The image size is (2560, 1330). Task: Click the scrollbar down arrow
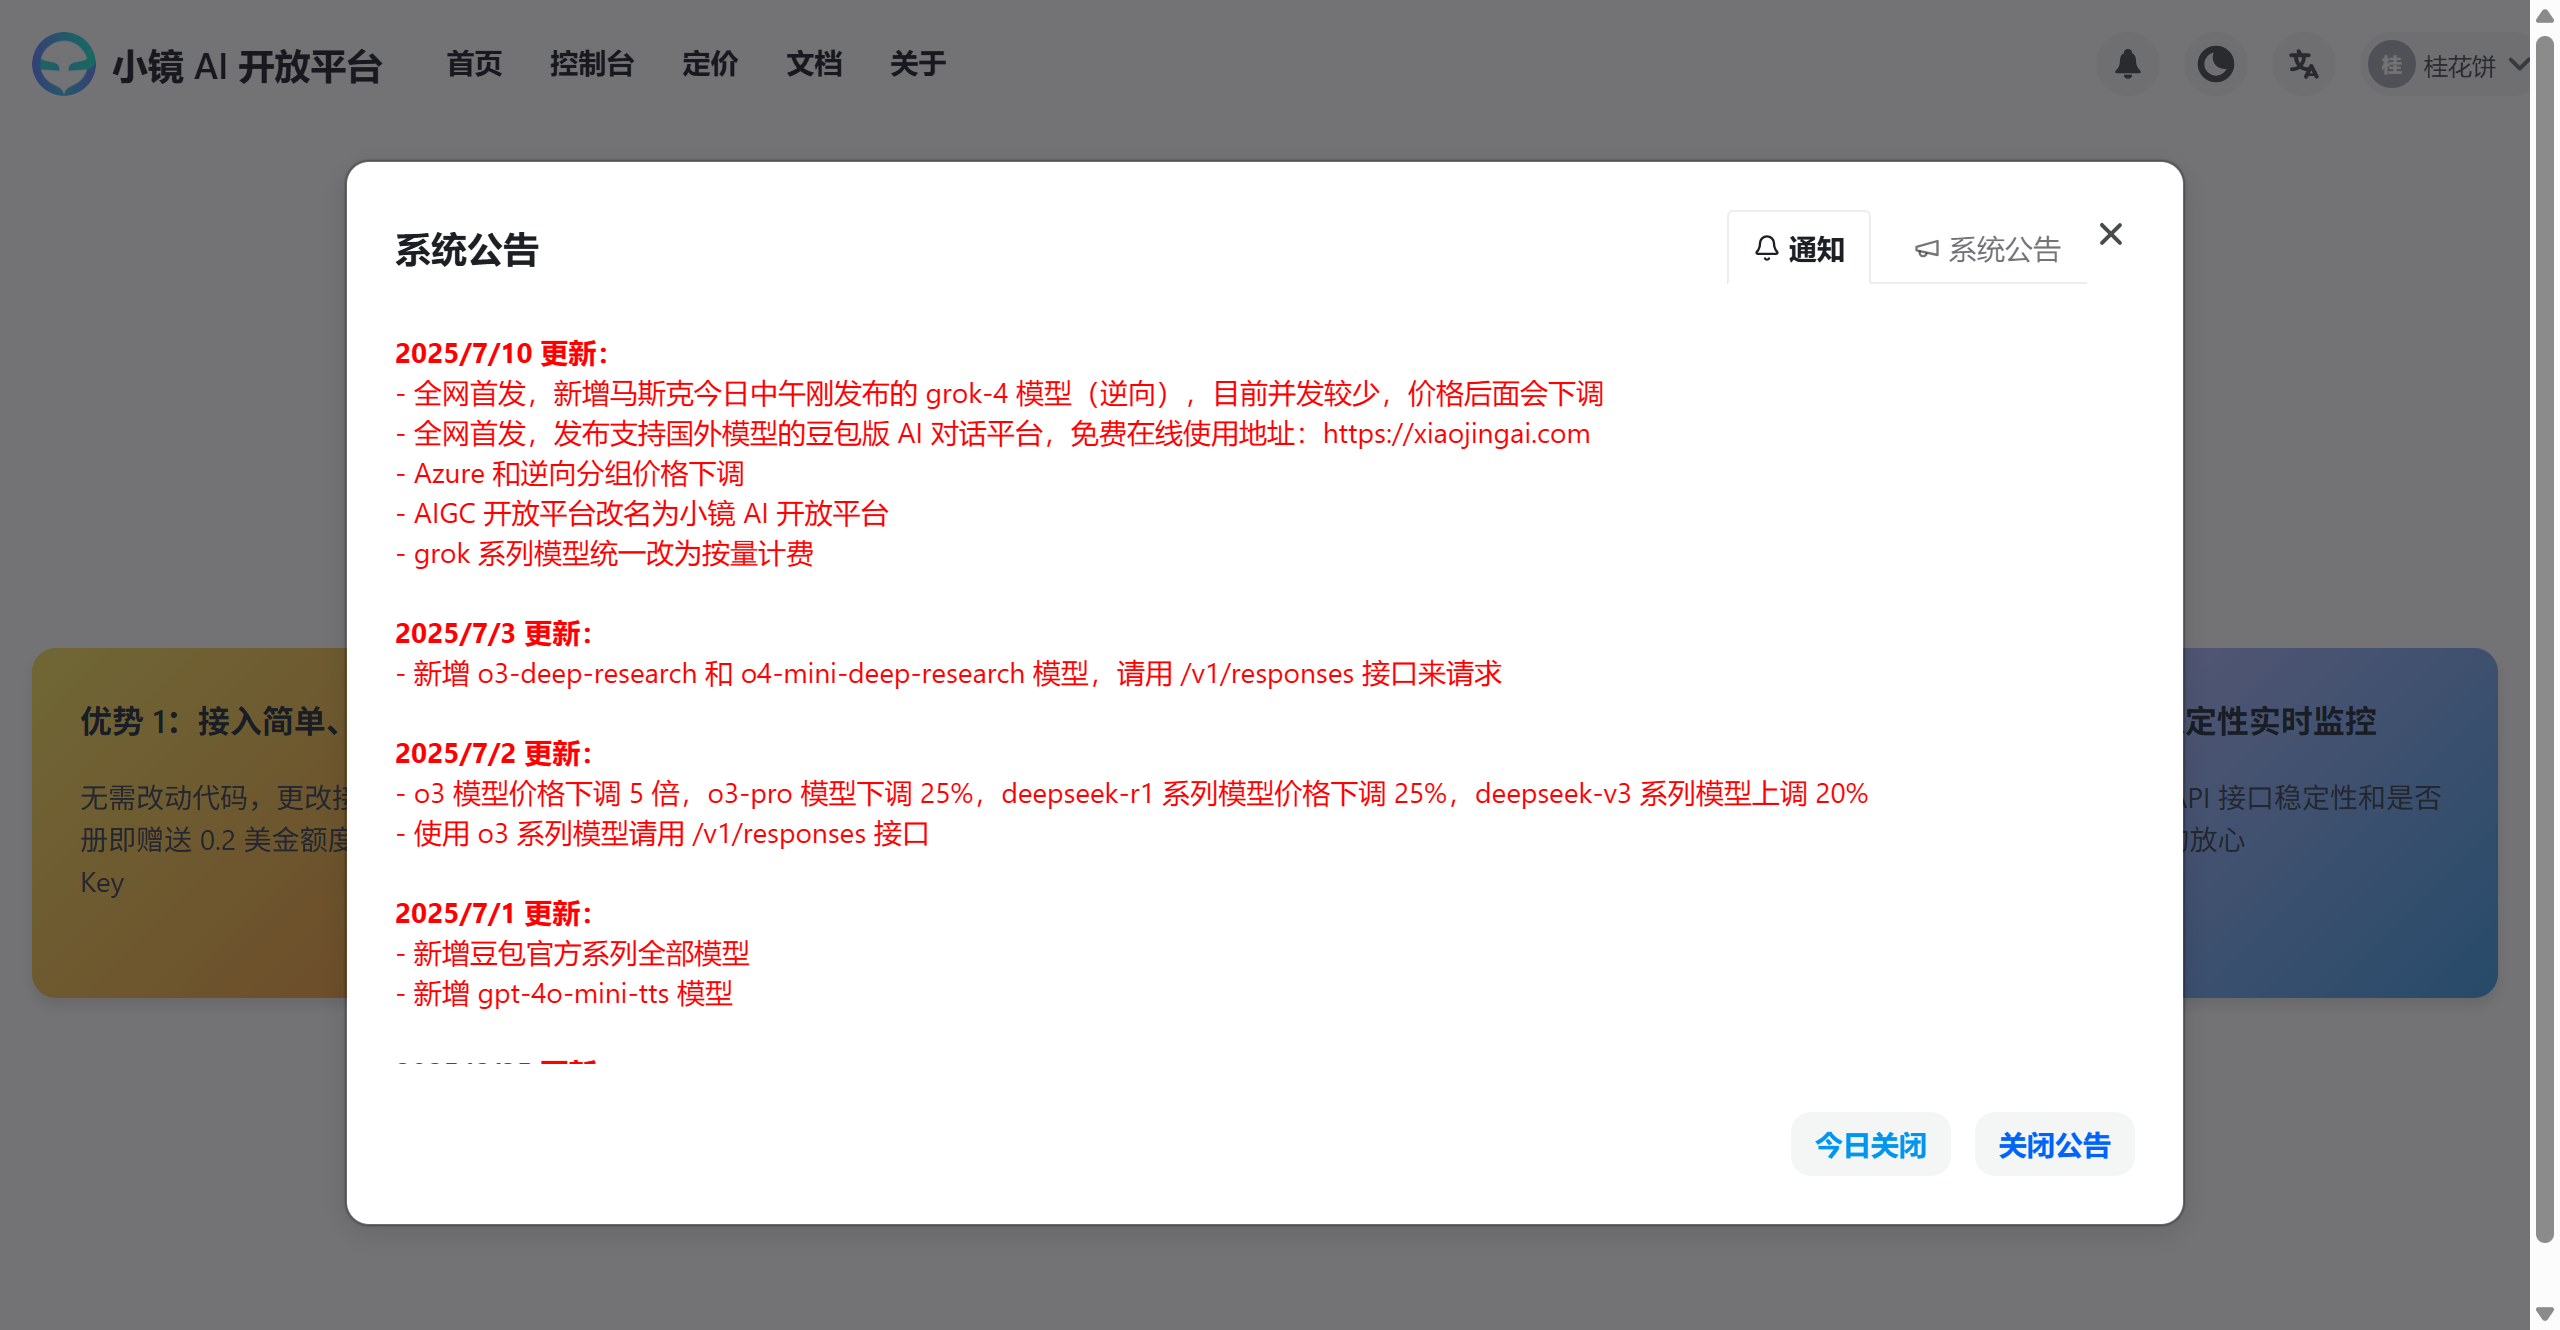2547,1315
